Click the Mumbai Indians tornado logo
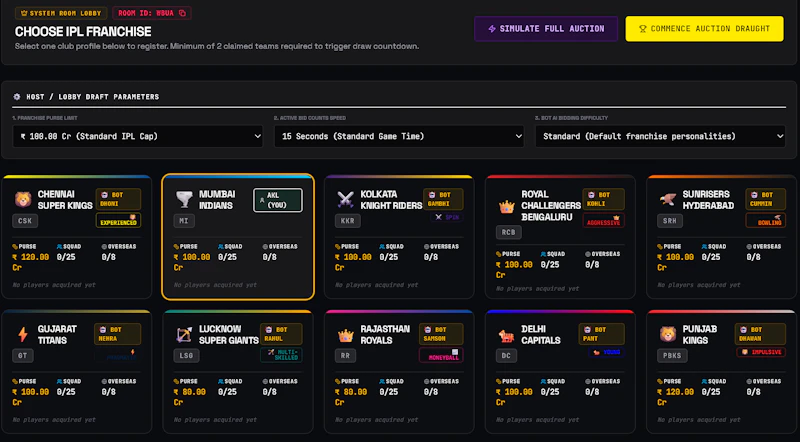Image resolution: width=800 pixels, height=442 pixels. (x=184, y=199)
